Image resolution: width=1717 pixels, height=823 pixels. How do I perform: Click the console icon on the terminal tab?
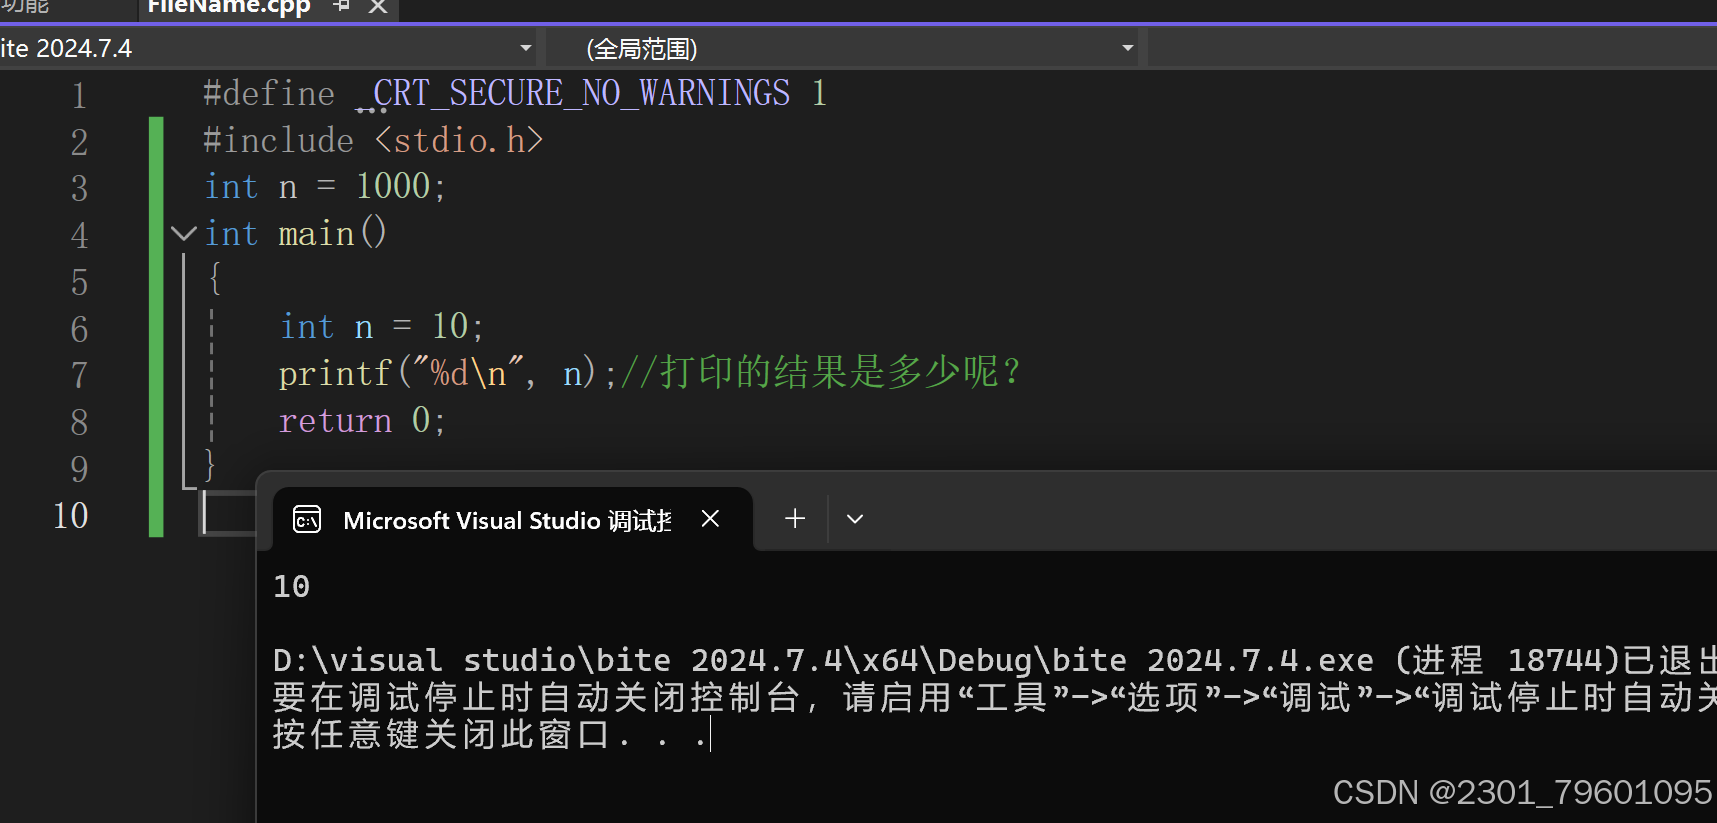click(307, 520)
